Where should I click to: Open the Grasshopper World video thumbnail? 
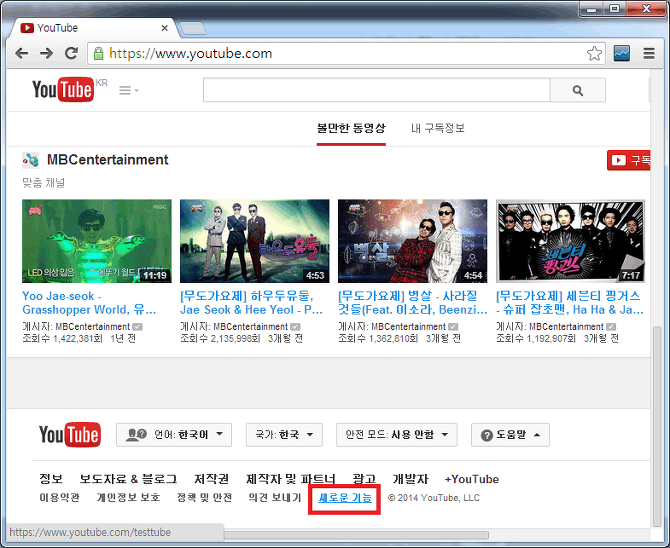[97, 241]
